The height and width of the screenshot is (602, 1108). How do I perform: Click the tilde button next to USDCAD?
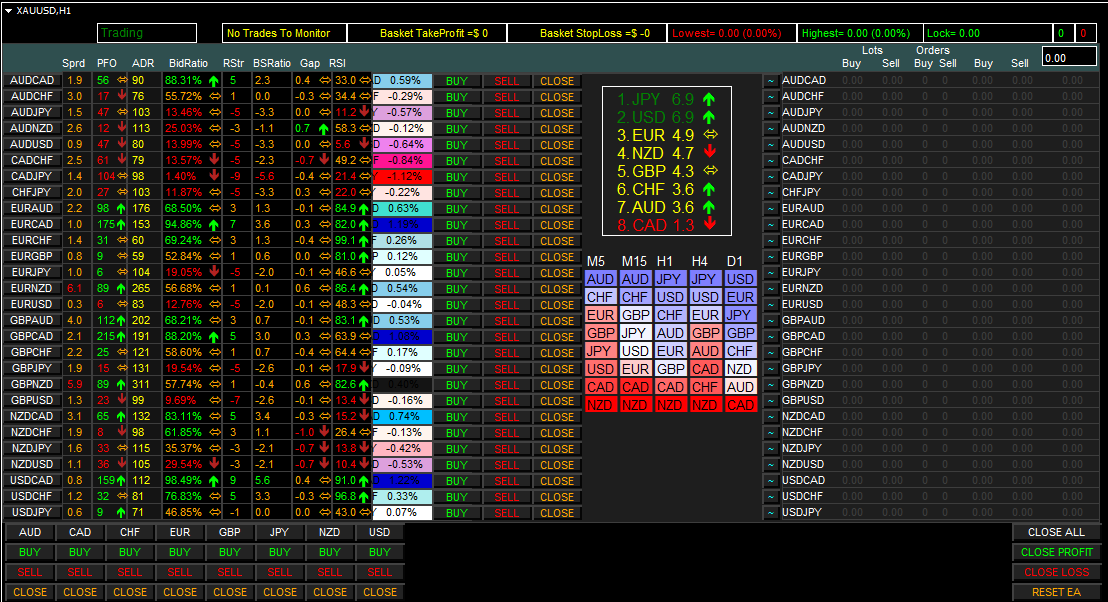771,480
